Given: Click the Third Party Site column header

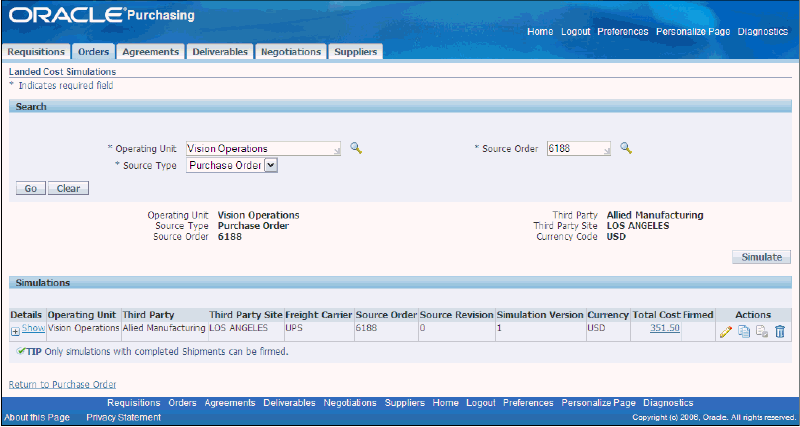Looking at the screenshot, I should coord(246,315).
